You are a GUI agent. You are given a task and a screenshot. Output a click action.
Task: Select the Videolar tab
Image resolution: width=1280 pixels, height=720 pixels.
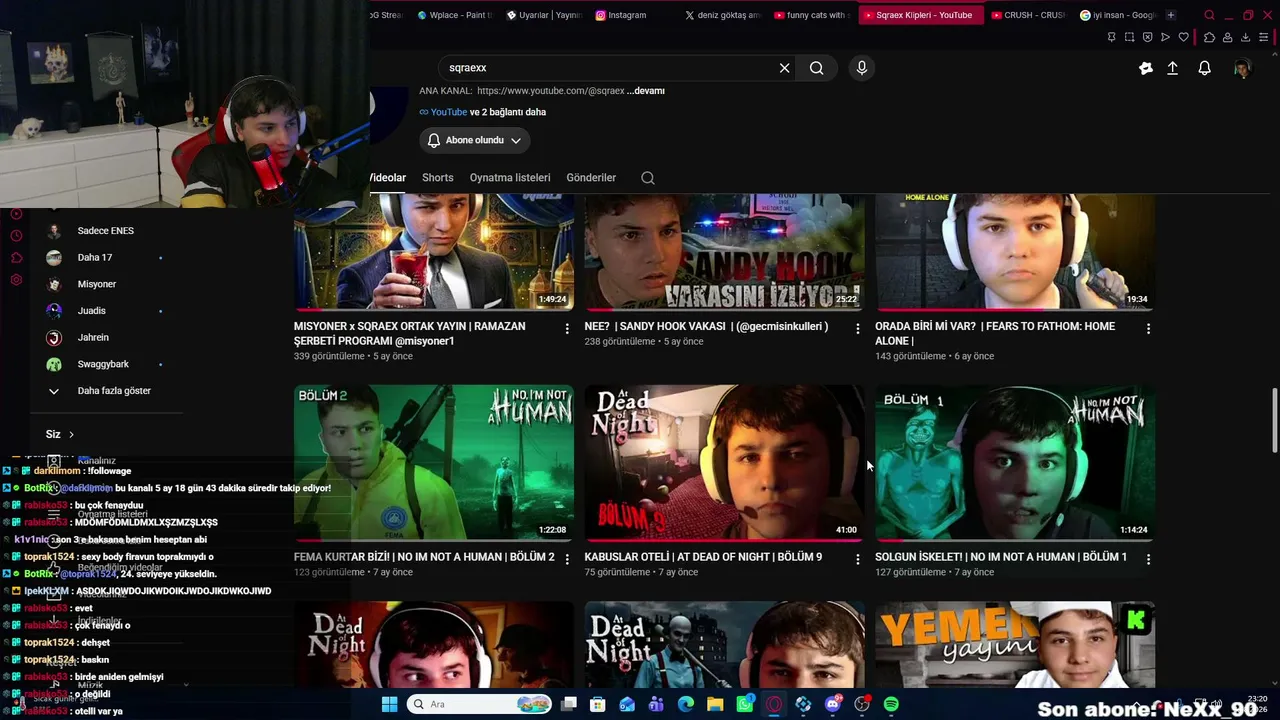click(x=388, y=178)
